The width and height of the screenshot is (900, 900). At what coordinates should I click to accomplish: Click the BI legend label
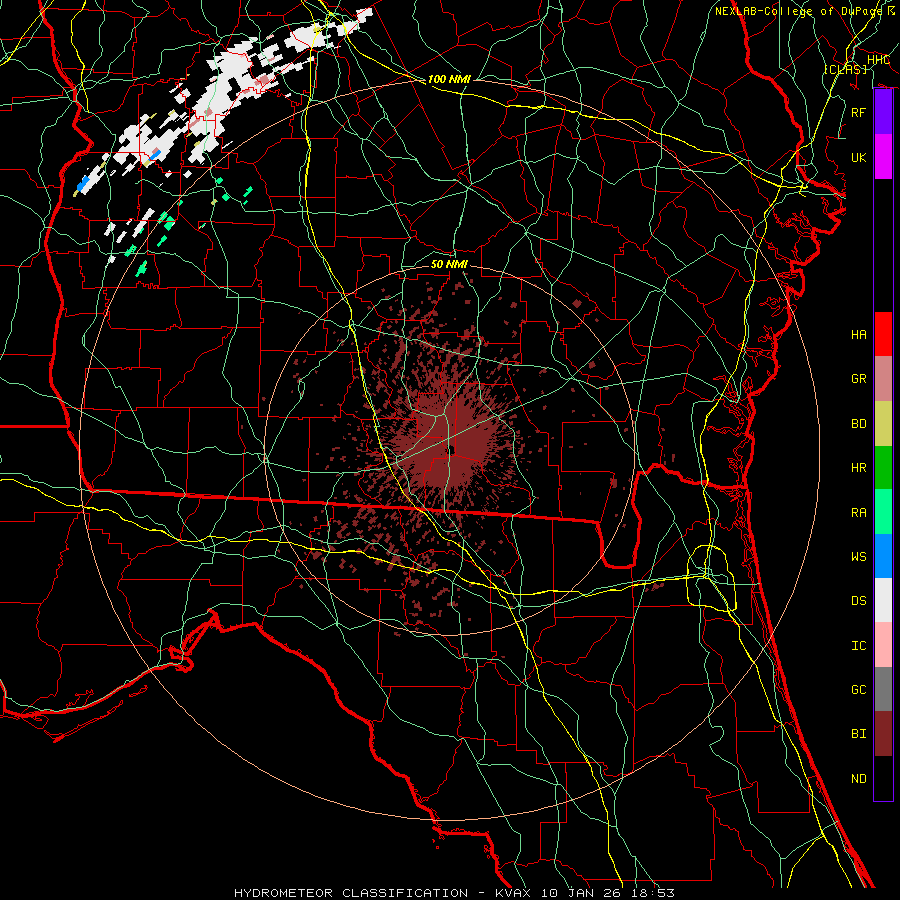859,734
